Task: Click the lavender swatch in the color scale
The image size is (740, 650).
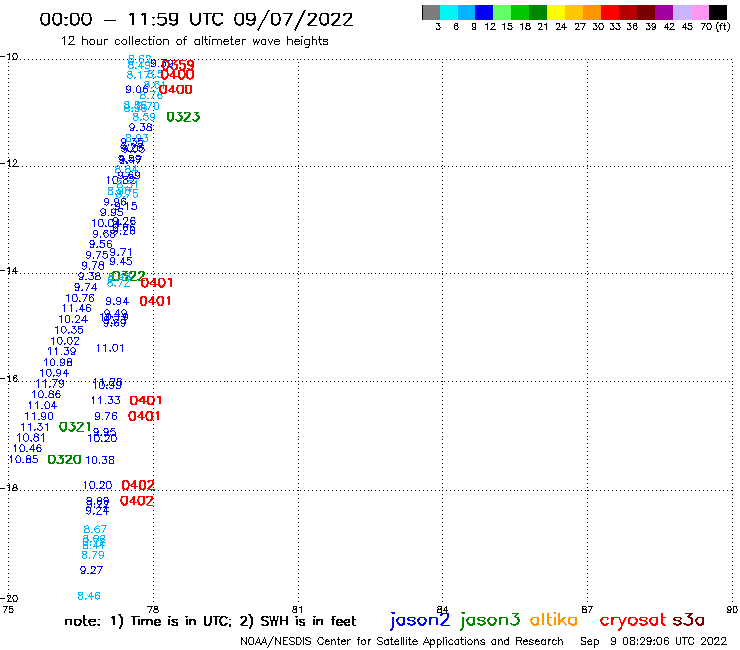Action: pos(681,12)
